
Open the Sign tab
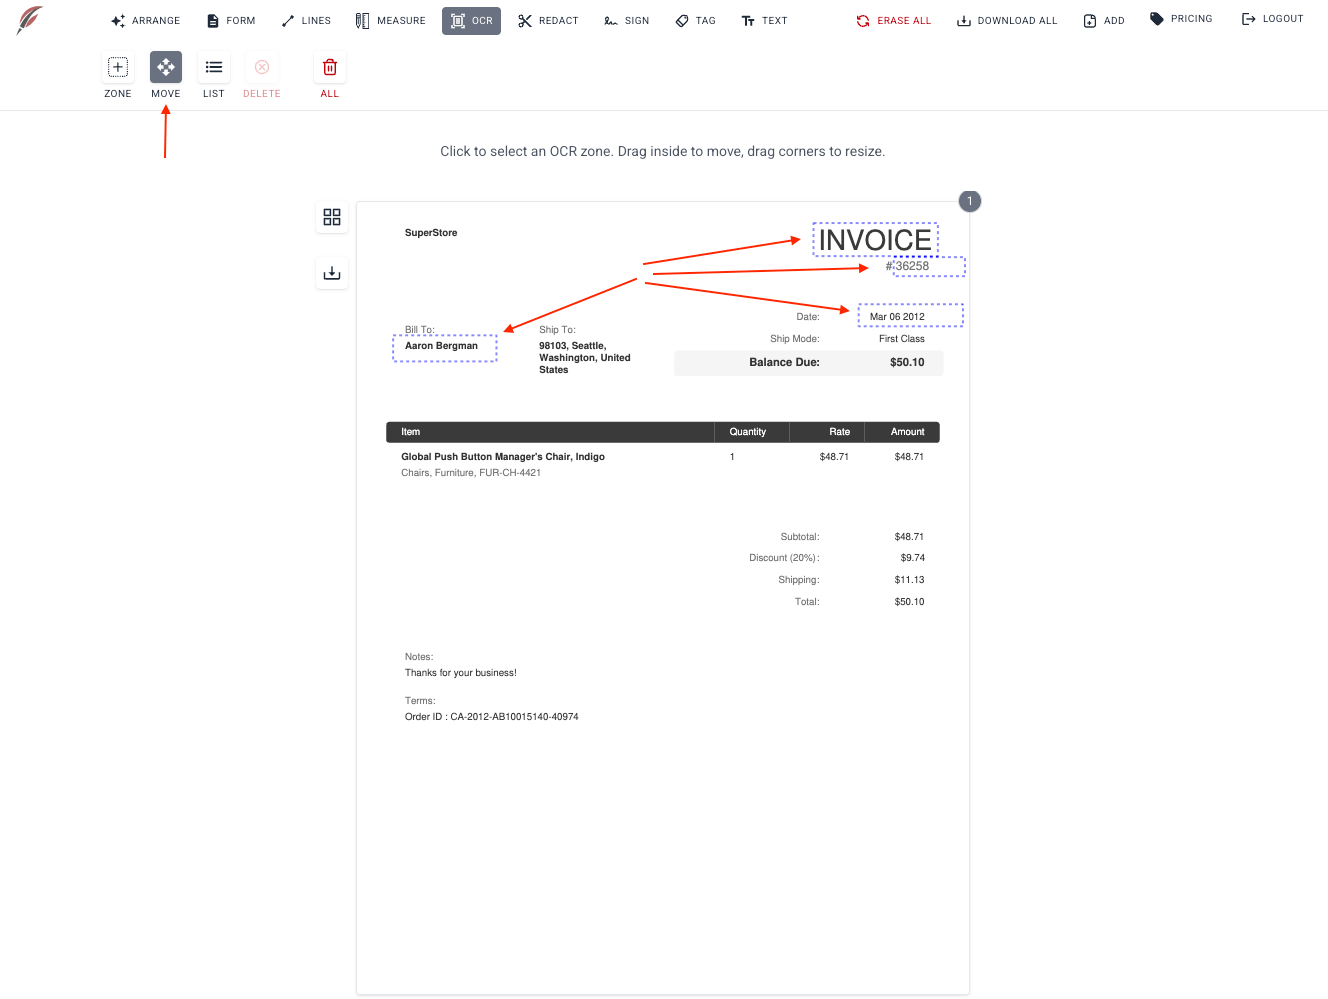(627, 21)
